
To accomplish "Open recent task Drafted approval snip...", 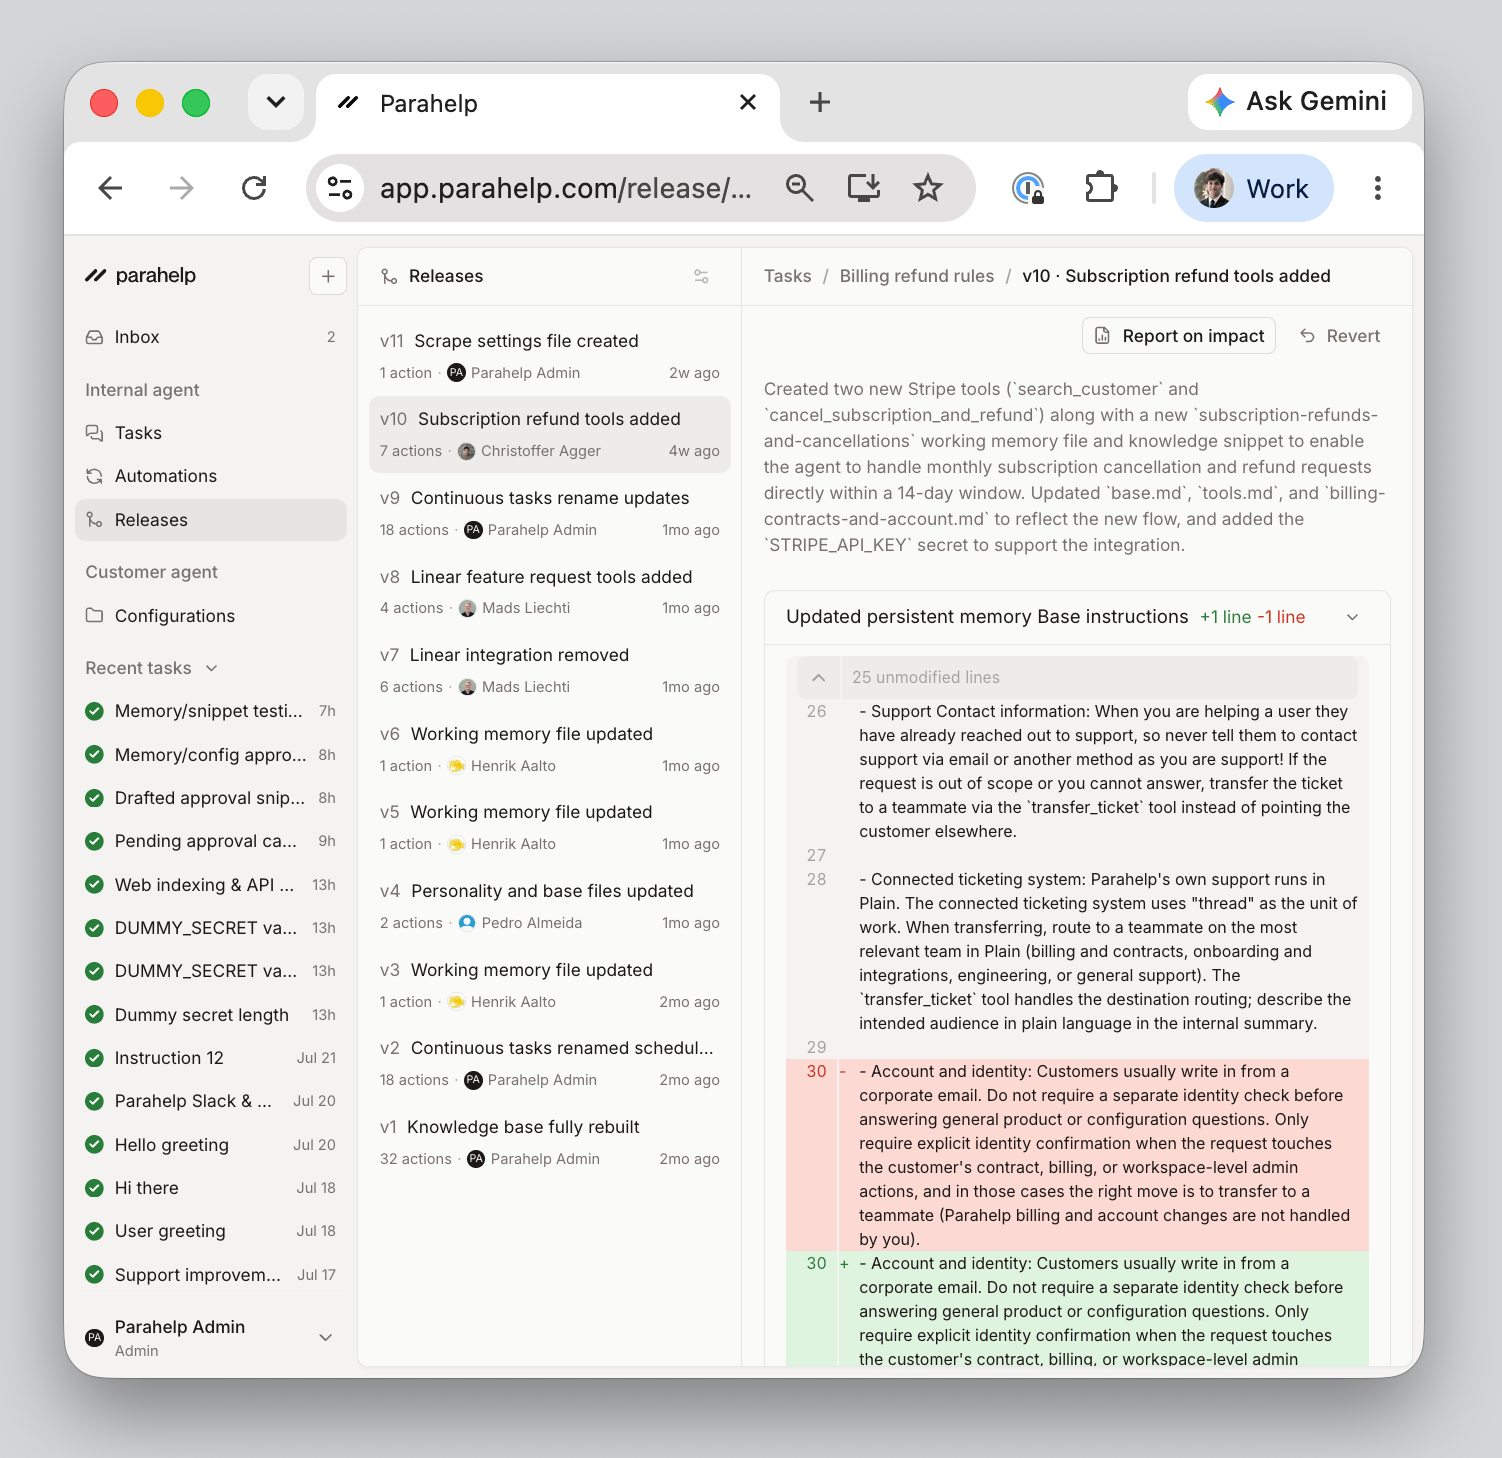I will pyautogui.click(x=211, y=798).
